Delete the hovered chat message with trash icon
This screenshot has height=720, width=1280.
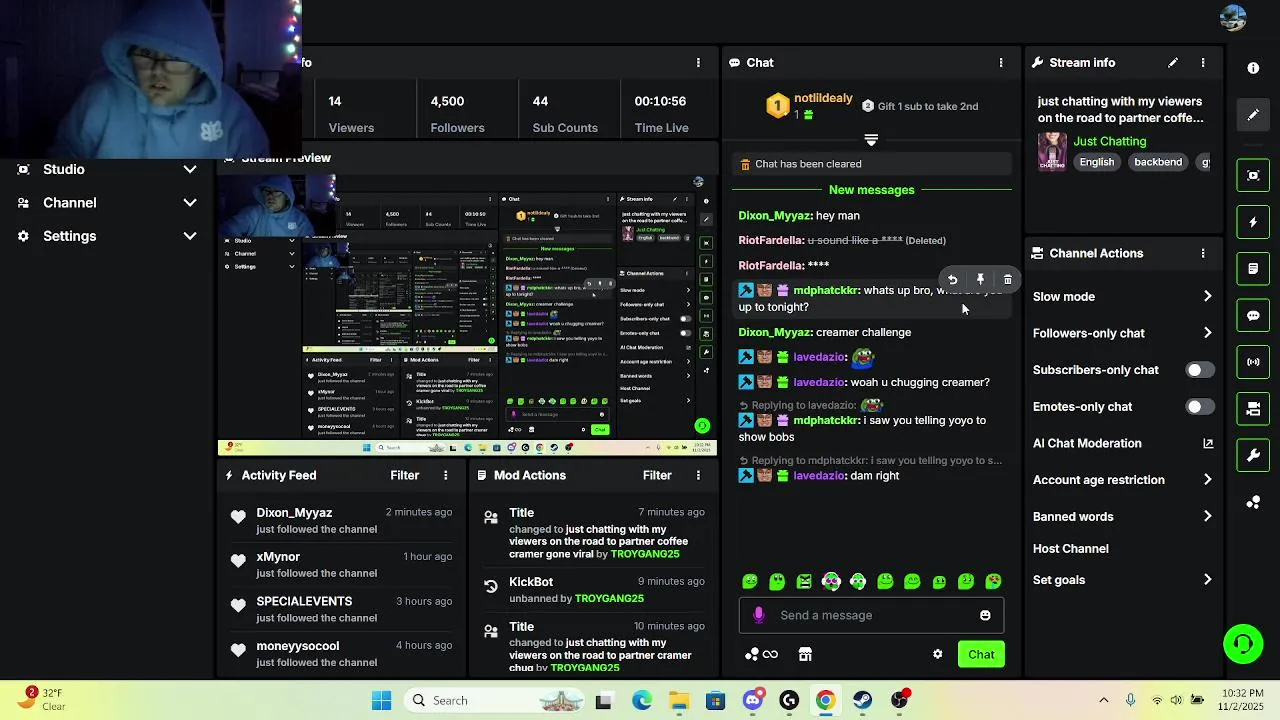[1007, 280]
